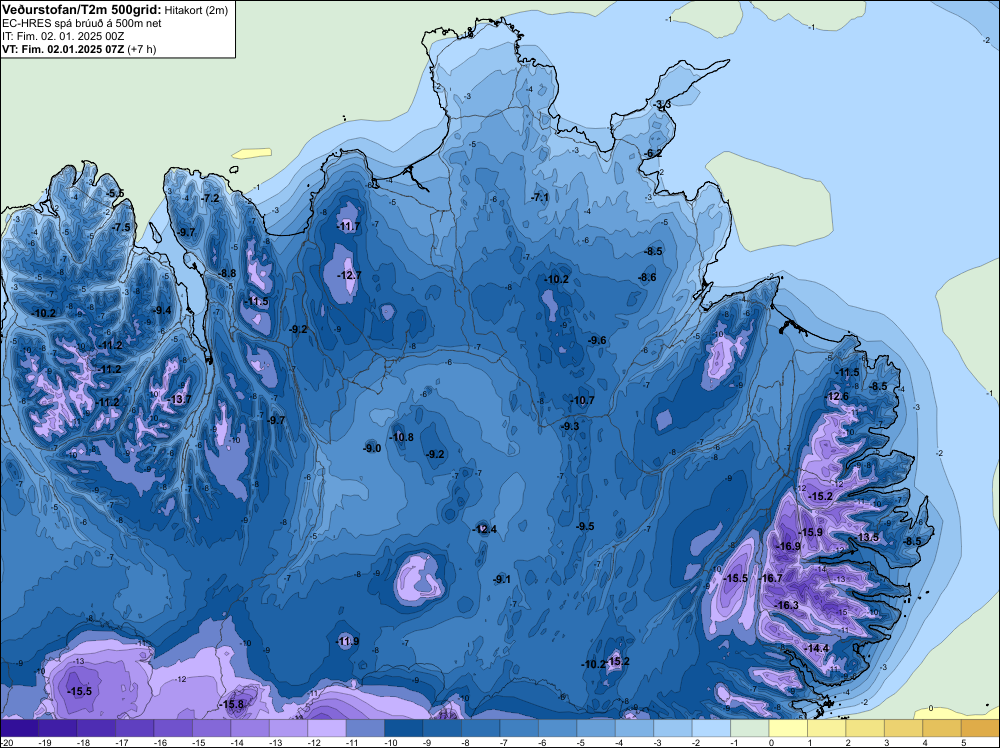Click the pale green legend swatch marked -1
The width and height of the screenshot is (1000, 748).
coord(750,728)
